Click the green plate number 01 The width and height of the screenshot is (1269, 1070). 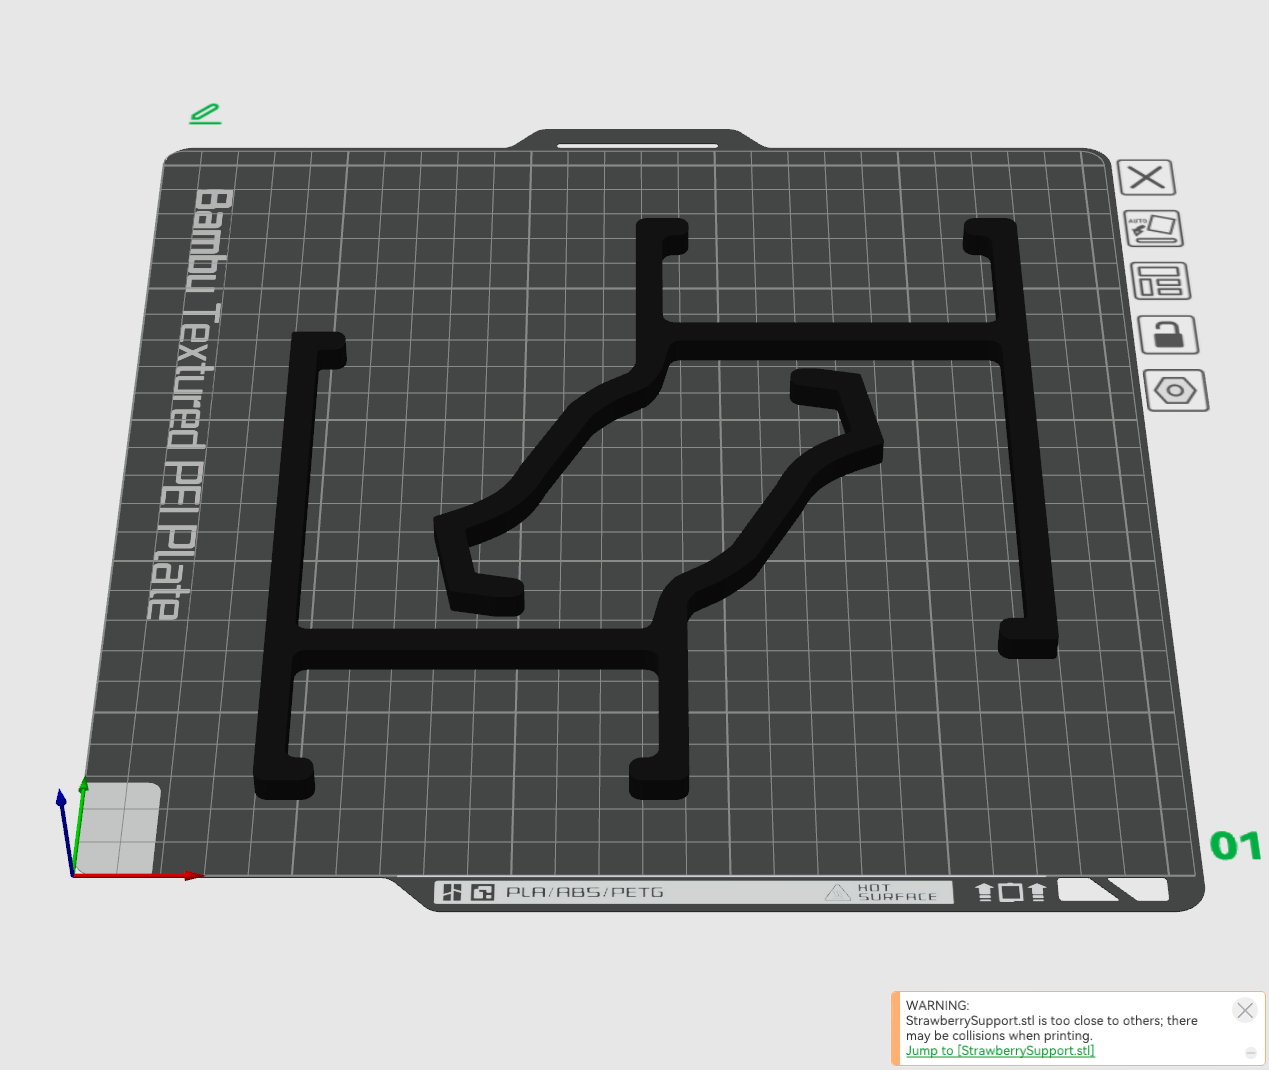(x=1236, y=846)
